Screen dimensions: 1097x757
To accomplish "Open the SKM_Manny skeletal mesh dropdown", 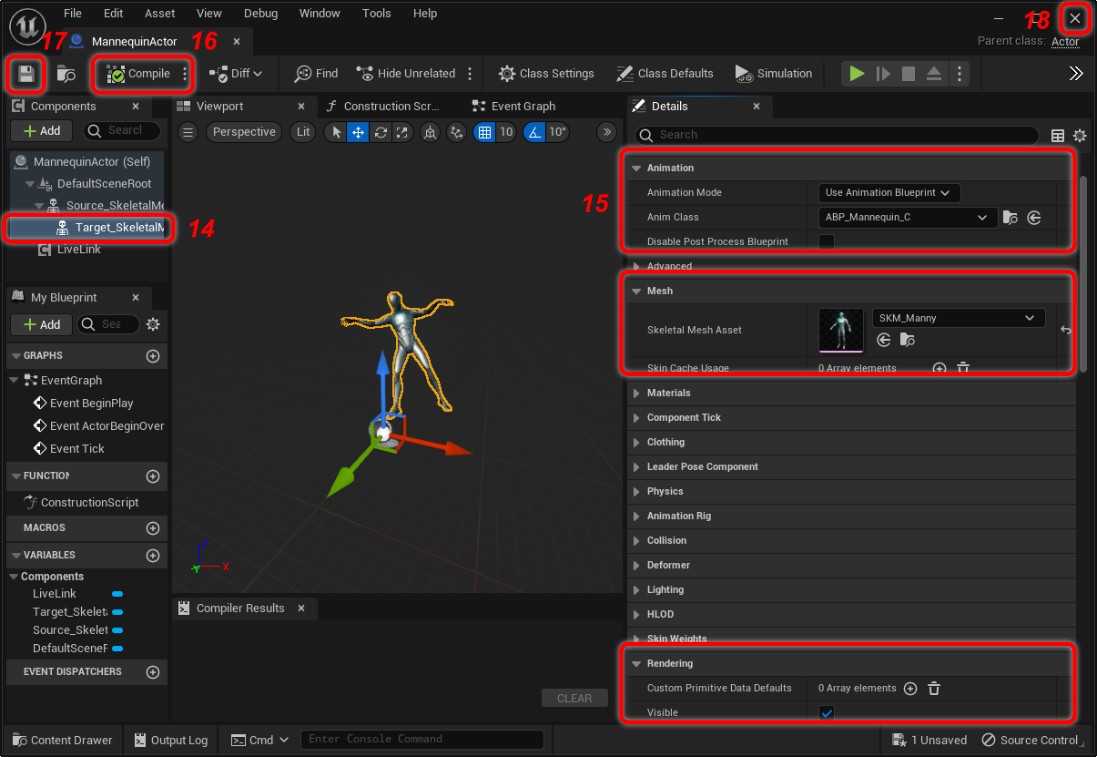I will pos(957,318).
